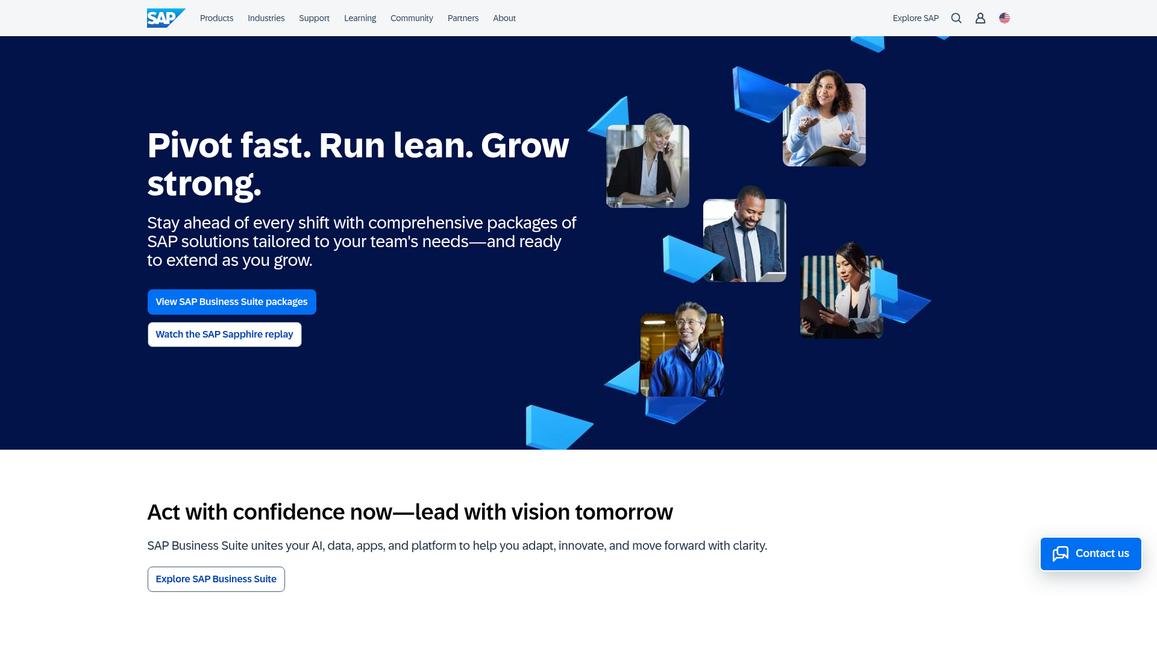The width and height of the screenshot is (1157, 651).
Task: Open the Learning menu
Action: (360, 18)
